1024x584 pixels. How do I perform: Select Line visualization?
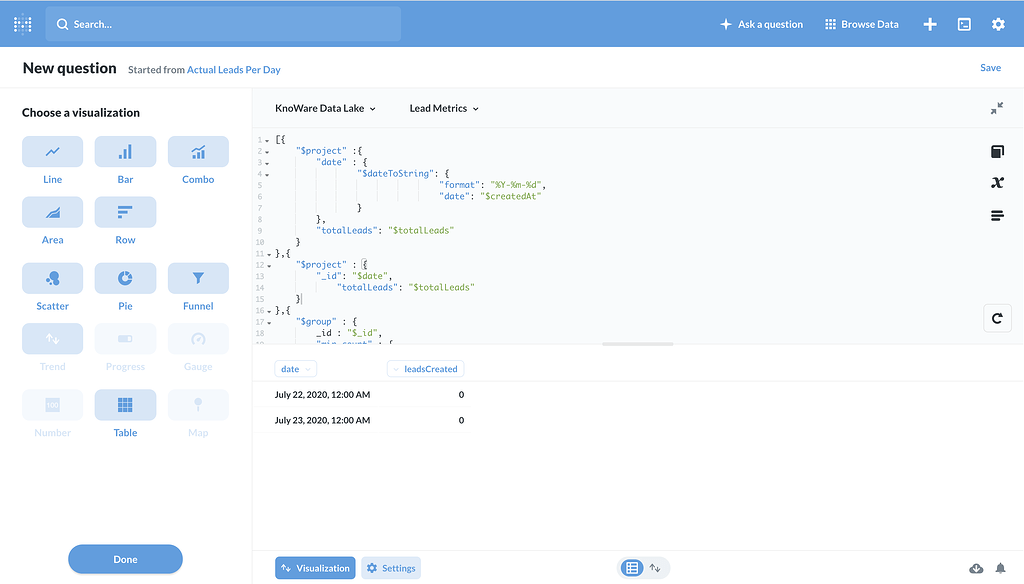pos(52,152)
